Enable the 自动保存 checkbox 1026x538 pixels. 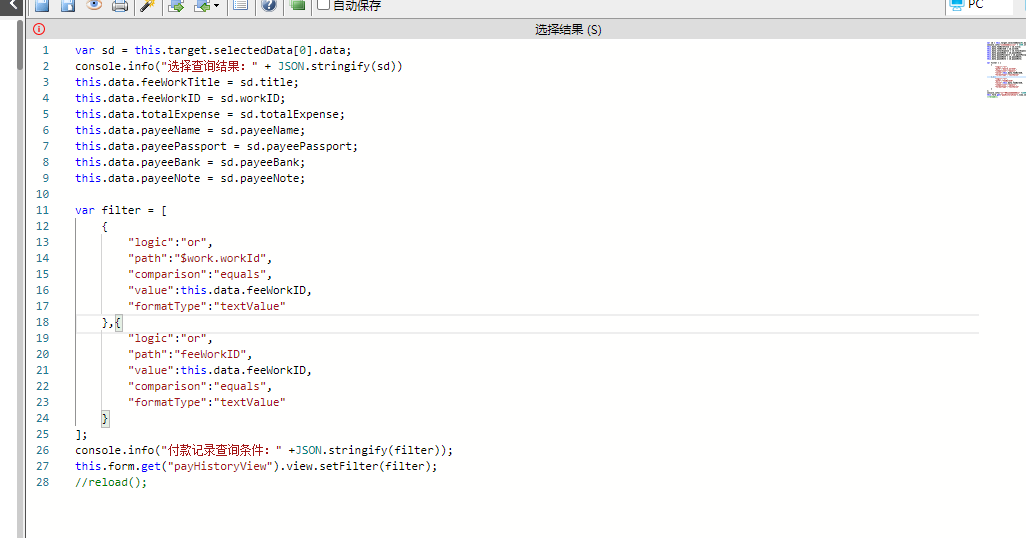(x=323, y=5)
